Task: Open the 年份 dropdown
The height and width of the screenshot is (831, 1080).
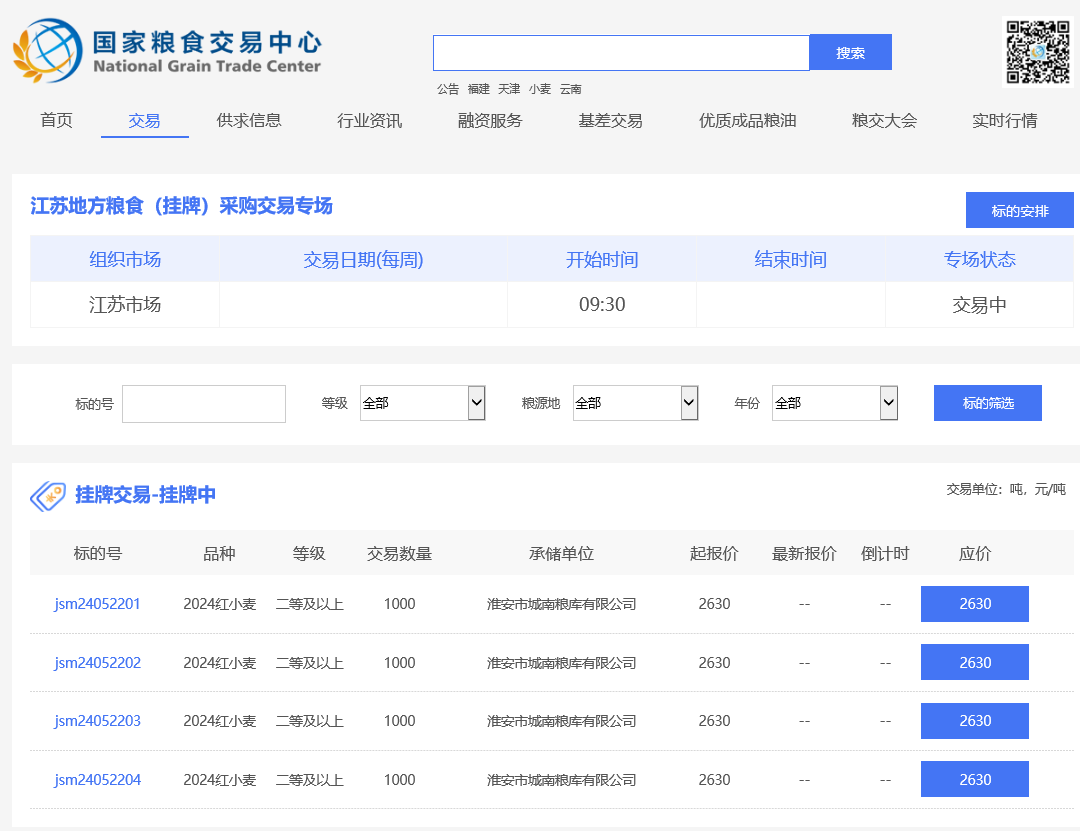Action: click(x=834, y=403)
